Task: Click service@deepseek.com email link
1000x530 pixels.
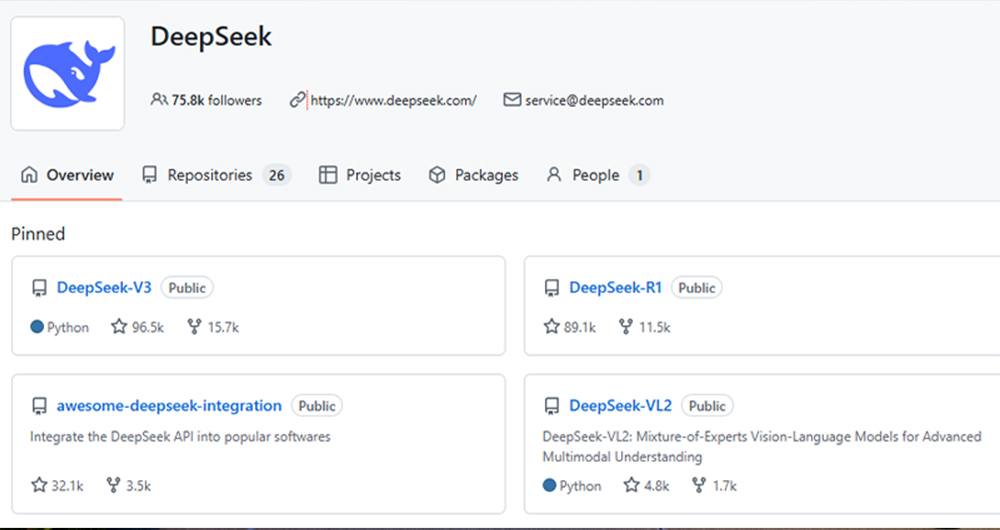Action: tap(594, 100)
